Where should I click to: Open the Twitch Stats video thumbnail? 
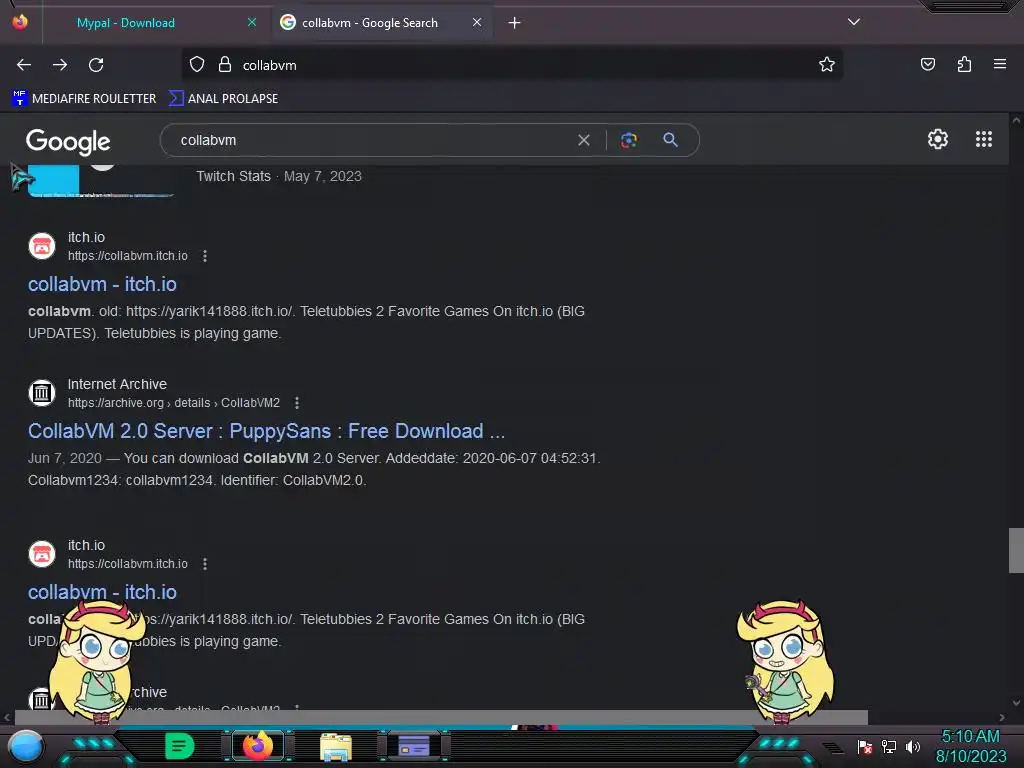(x=101, y=180)
